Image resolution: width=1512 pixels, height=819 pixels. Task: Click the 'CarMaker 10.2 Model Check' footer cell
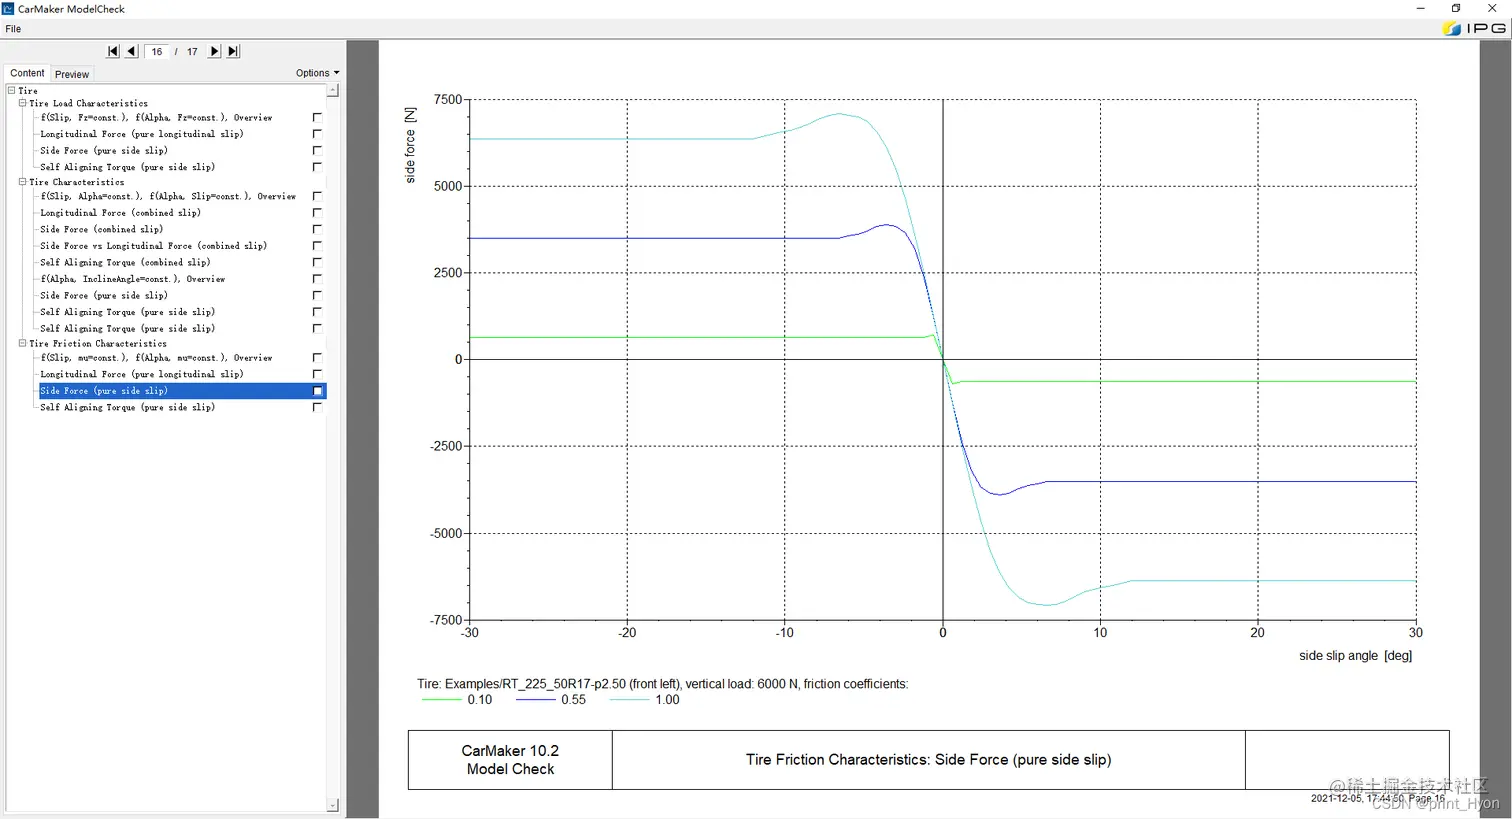click(x=510, y=760)
